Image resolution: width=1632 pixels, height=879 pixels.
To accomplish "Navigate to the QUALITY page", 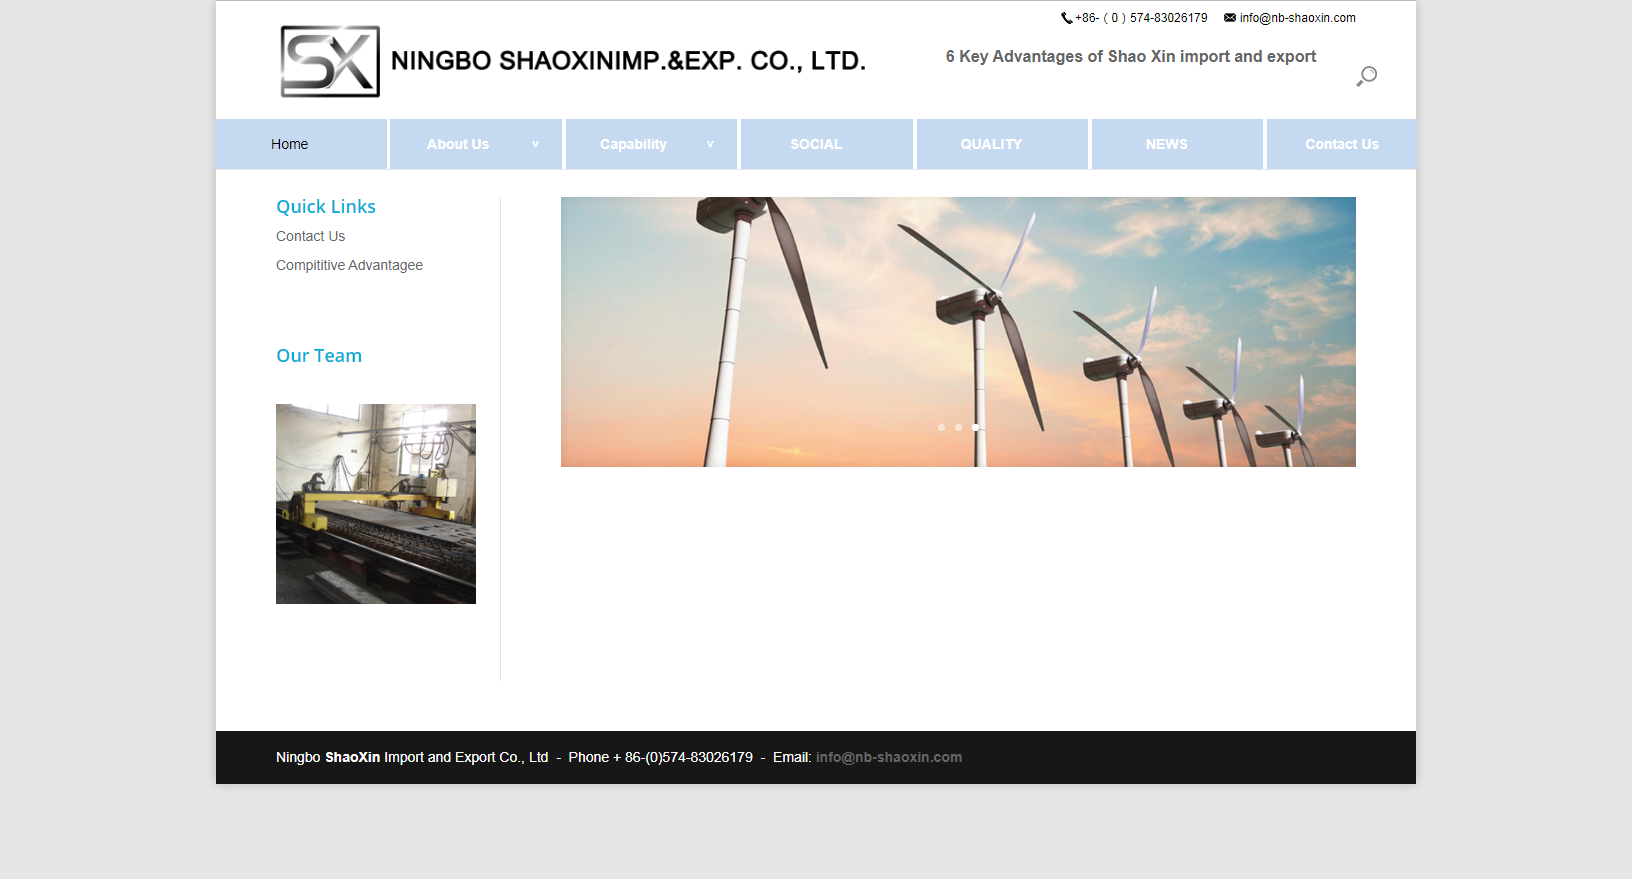I will [x=991, y=144].
